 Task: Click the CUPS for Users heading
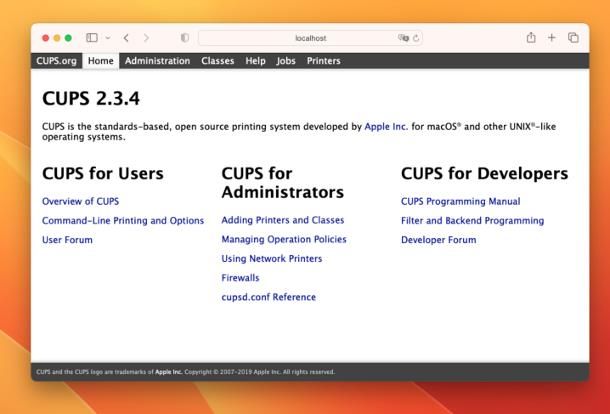(x=103, y=174)
